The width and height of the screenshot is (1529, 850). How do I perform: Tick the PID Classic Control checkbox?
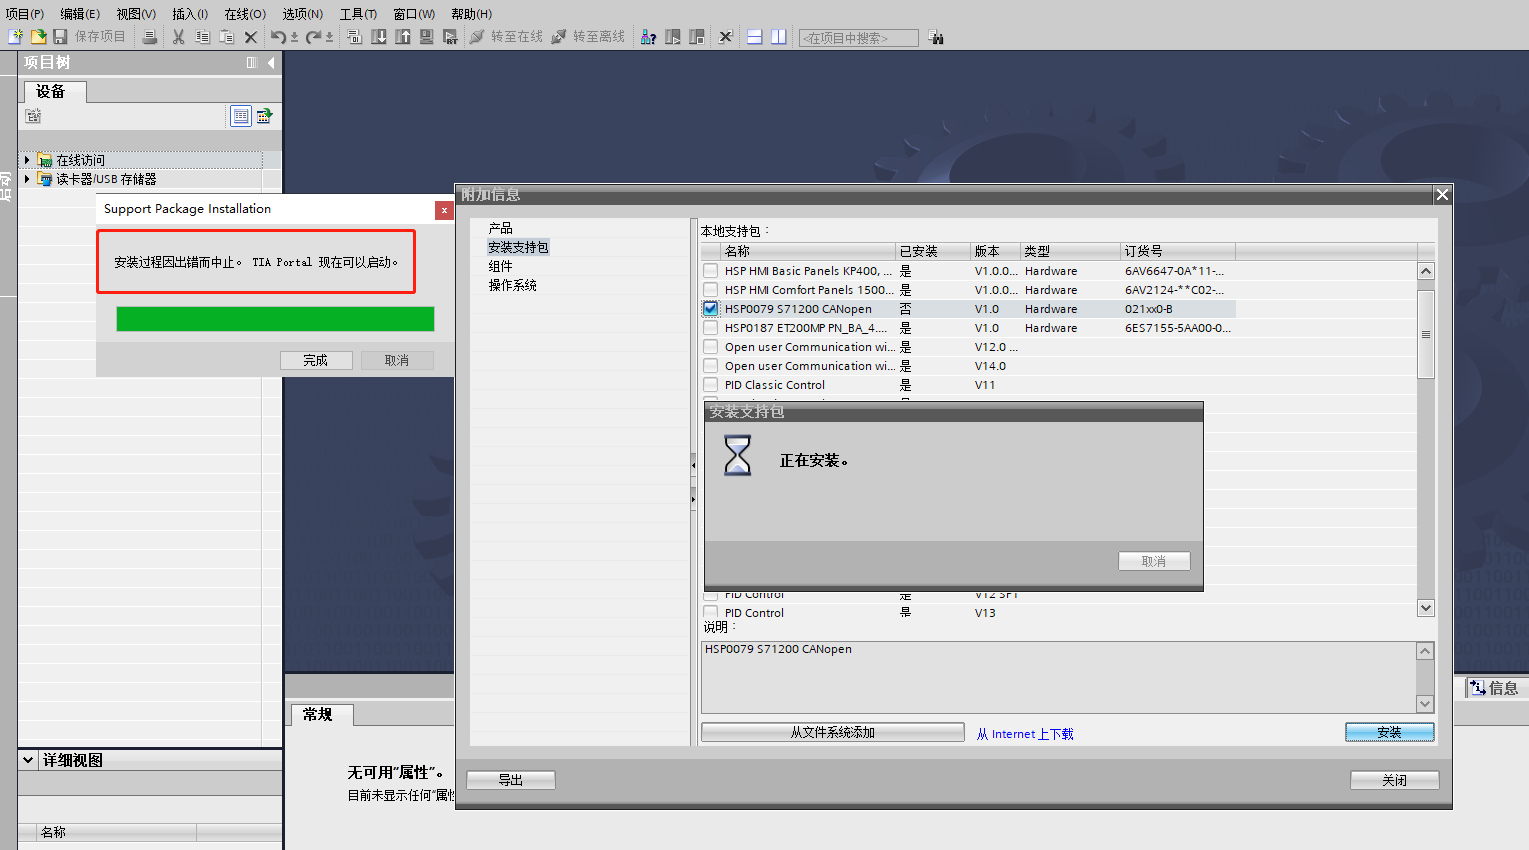coord(710,385)
